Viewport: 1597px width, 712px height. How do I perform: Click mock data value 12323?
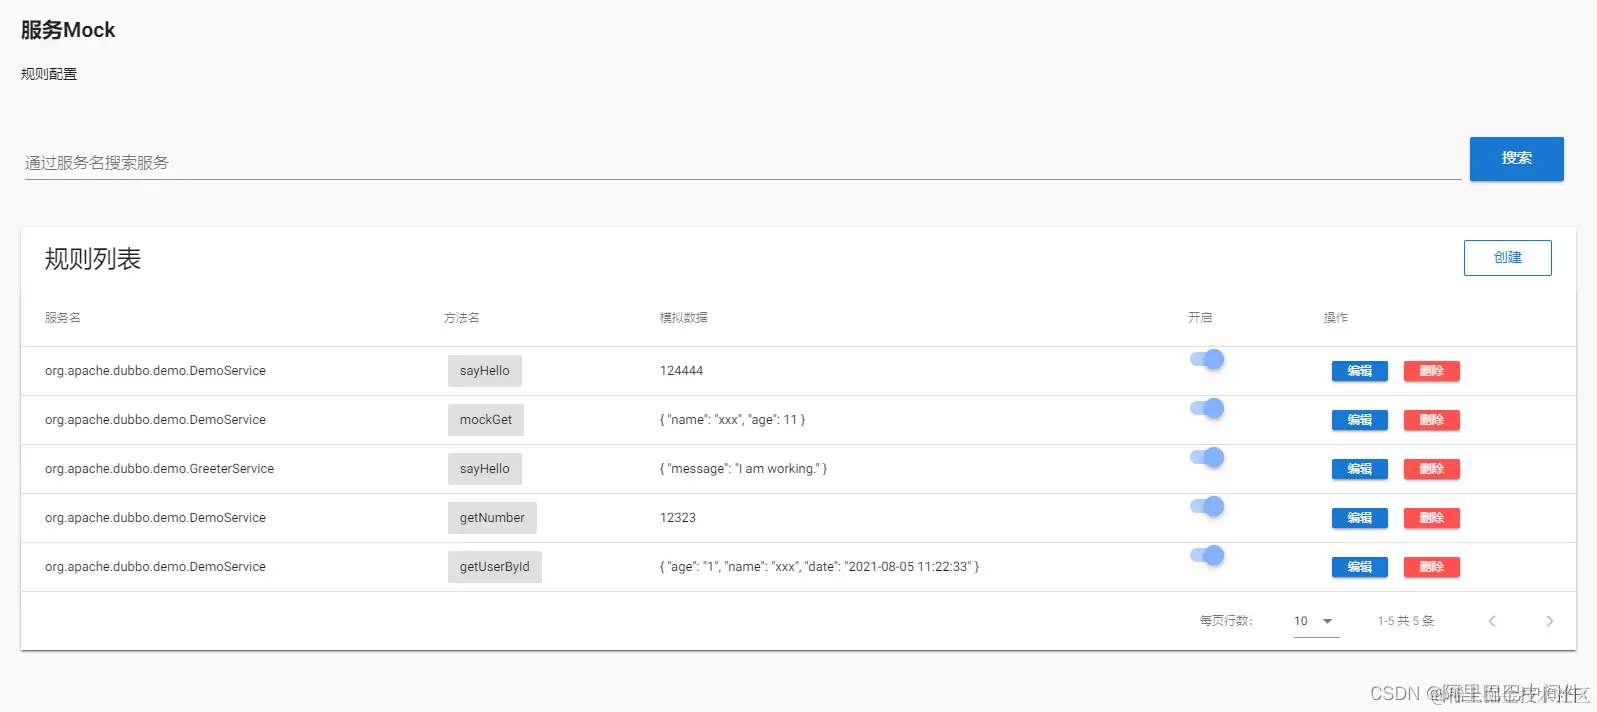coord(677,518)
